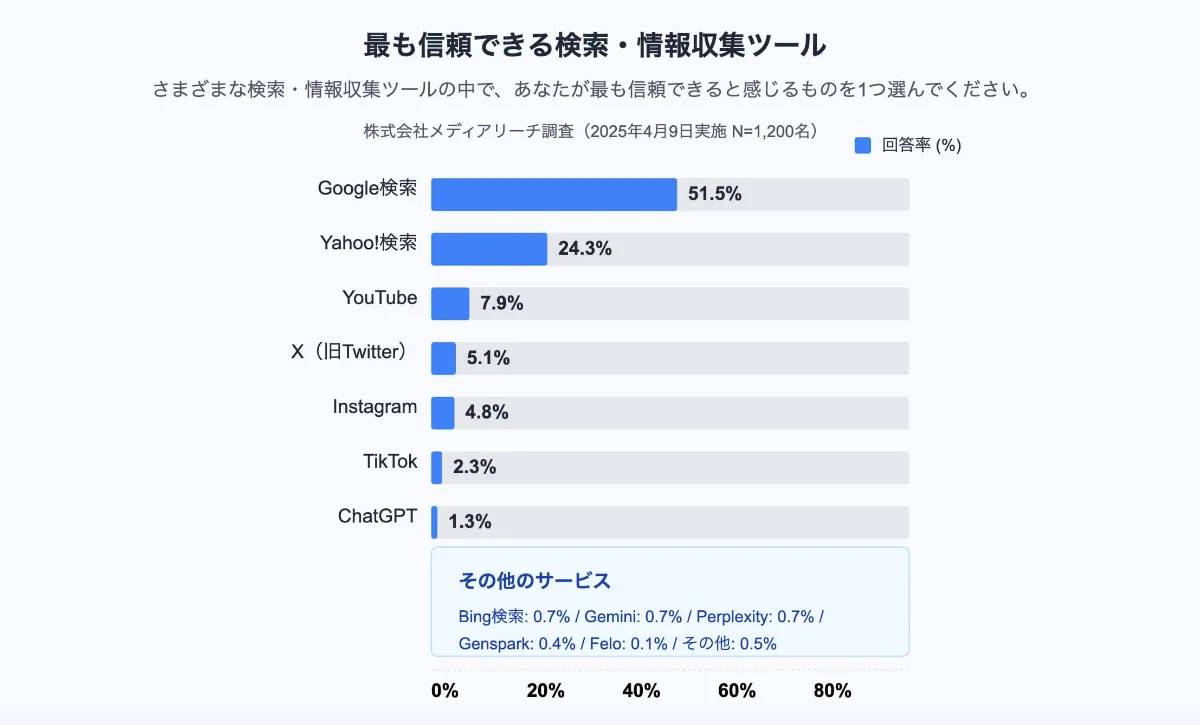Viewport: 1200px width, 725px height.
Task: Click the blue Instagram bar
Action: 442,412
